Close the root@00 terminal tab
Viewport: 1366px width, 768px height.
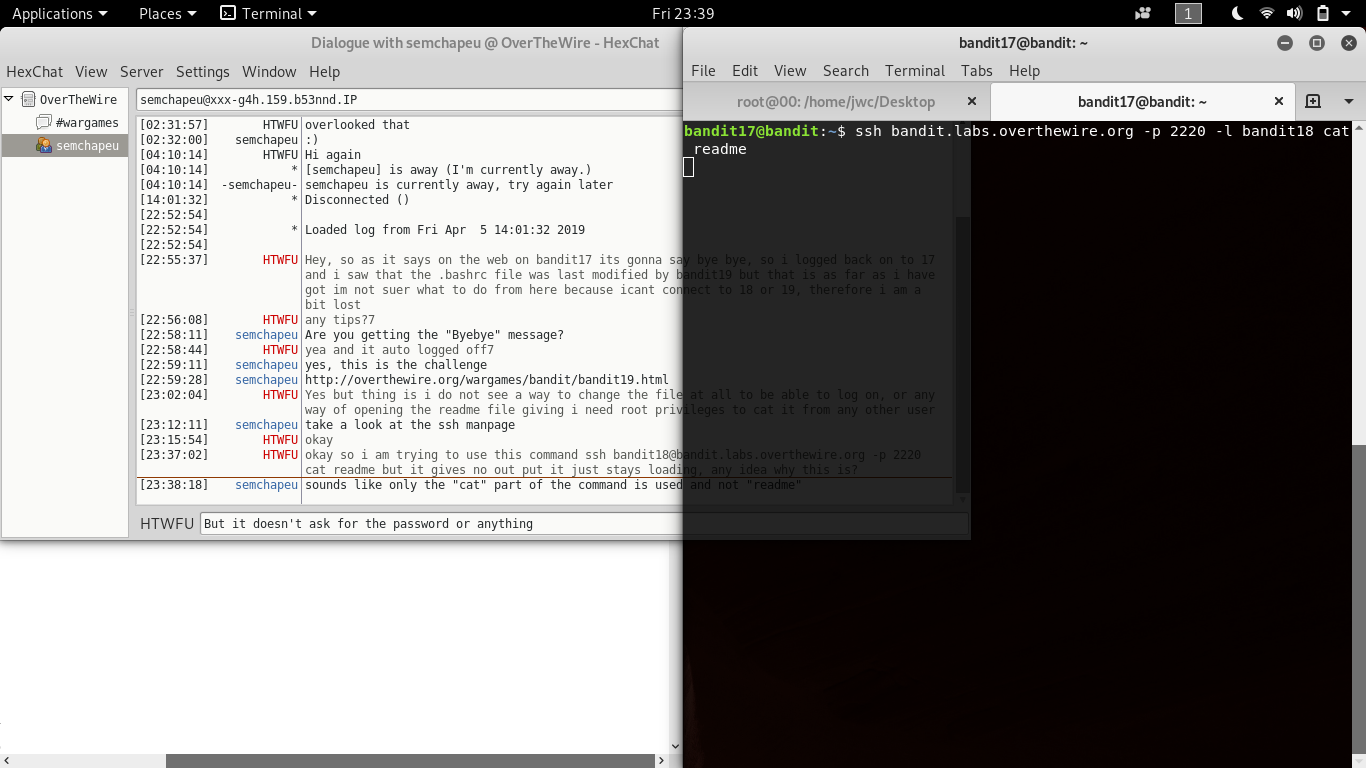coord(972,102)
